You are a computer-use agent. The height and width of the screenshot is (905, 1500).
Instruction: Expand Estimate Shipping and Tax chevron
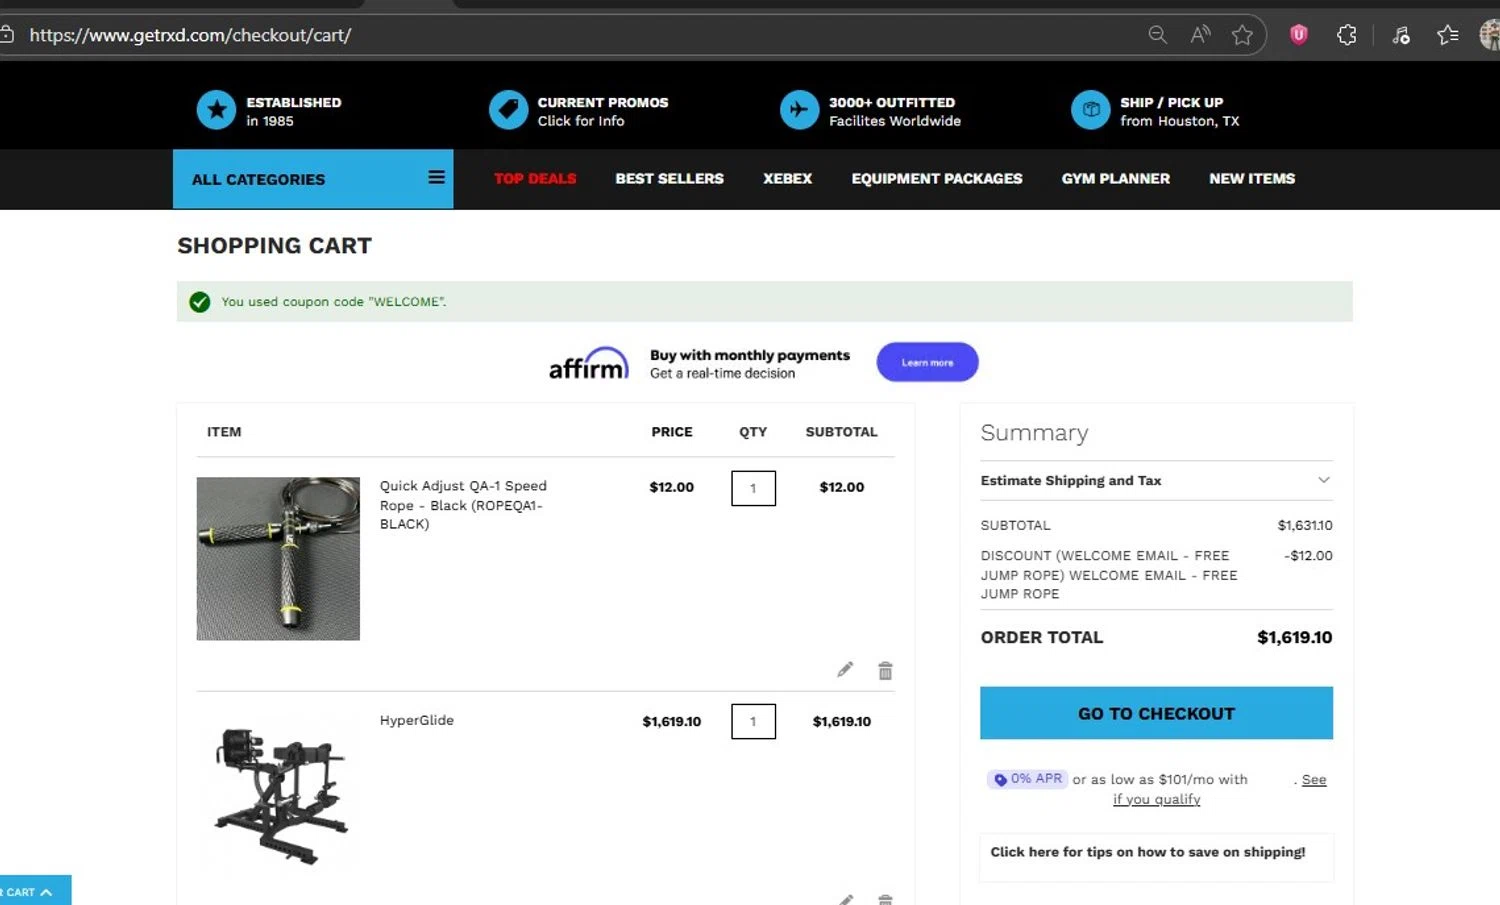(x=1324, y=480)
